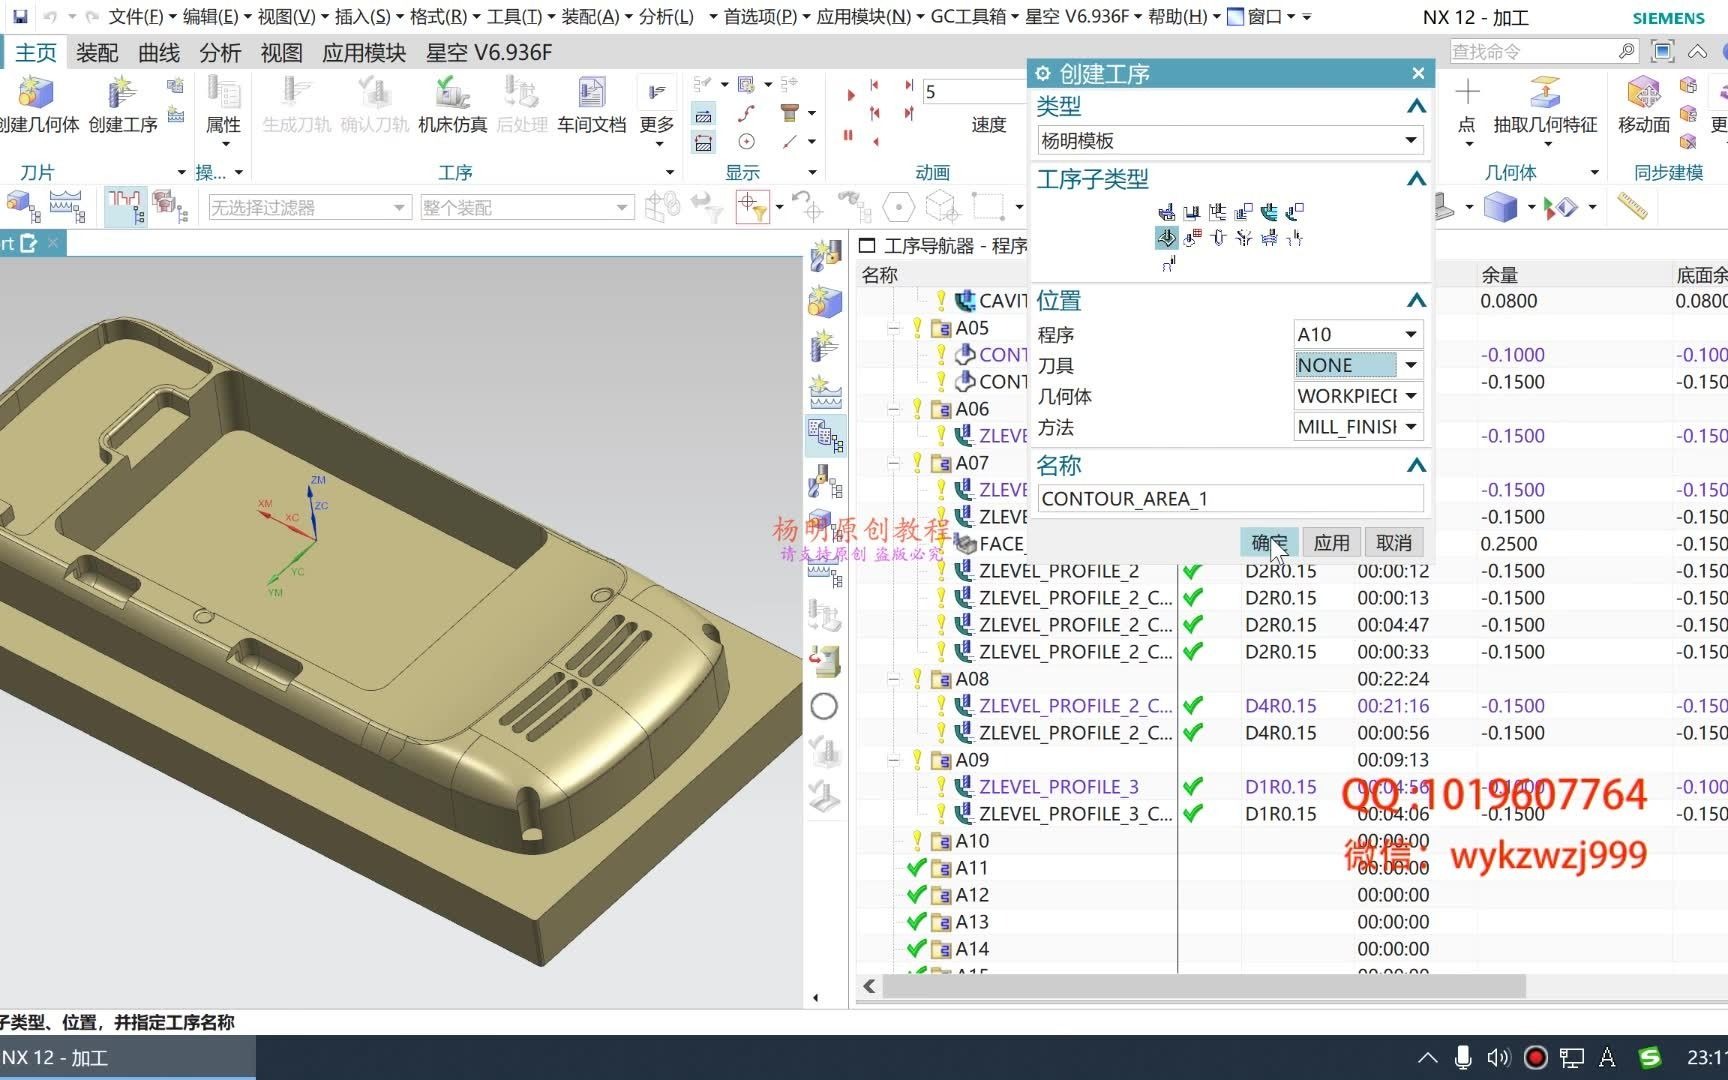Click the 生成刀轨 (generate toolpath) icon

point(296,95)
